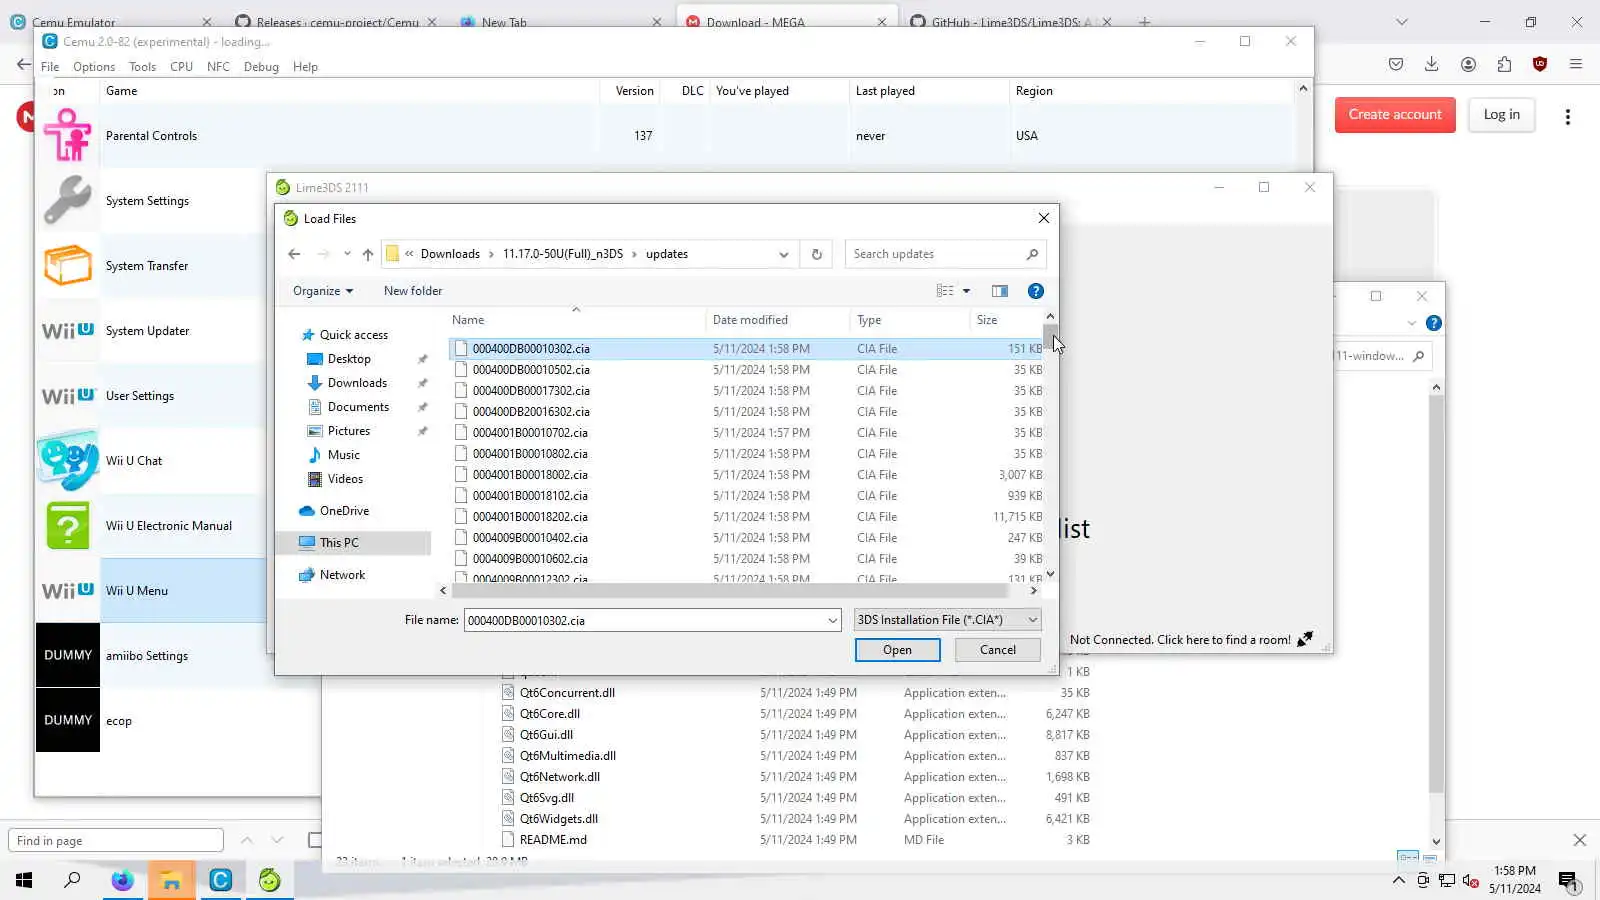Image resolution: width=1600 pixels, height=900 pixels.
Task: Open help in Load Files dialog
Action: pos(1036,291)
